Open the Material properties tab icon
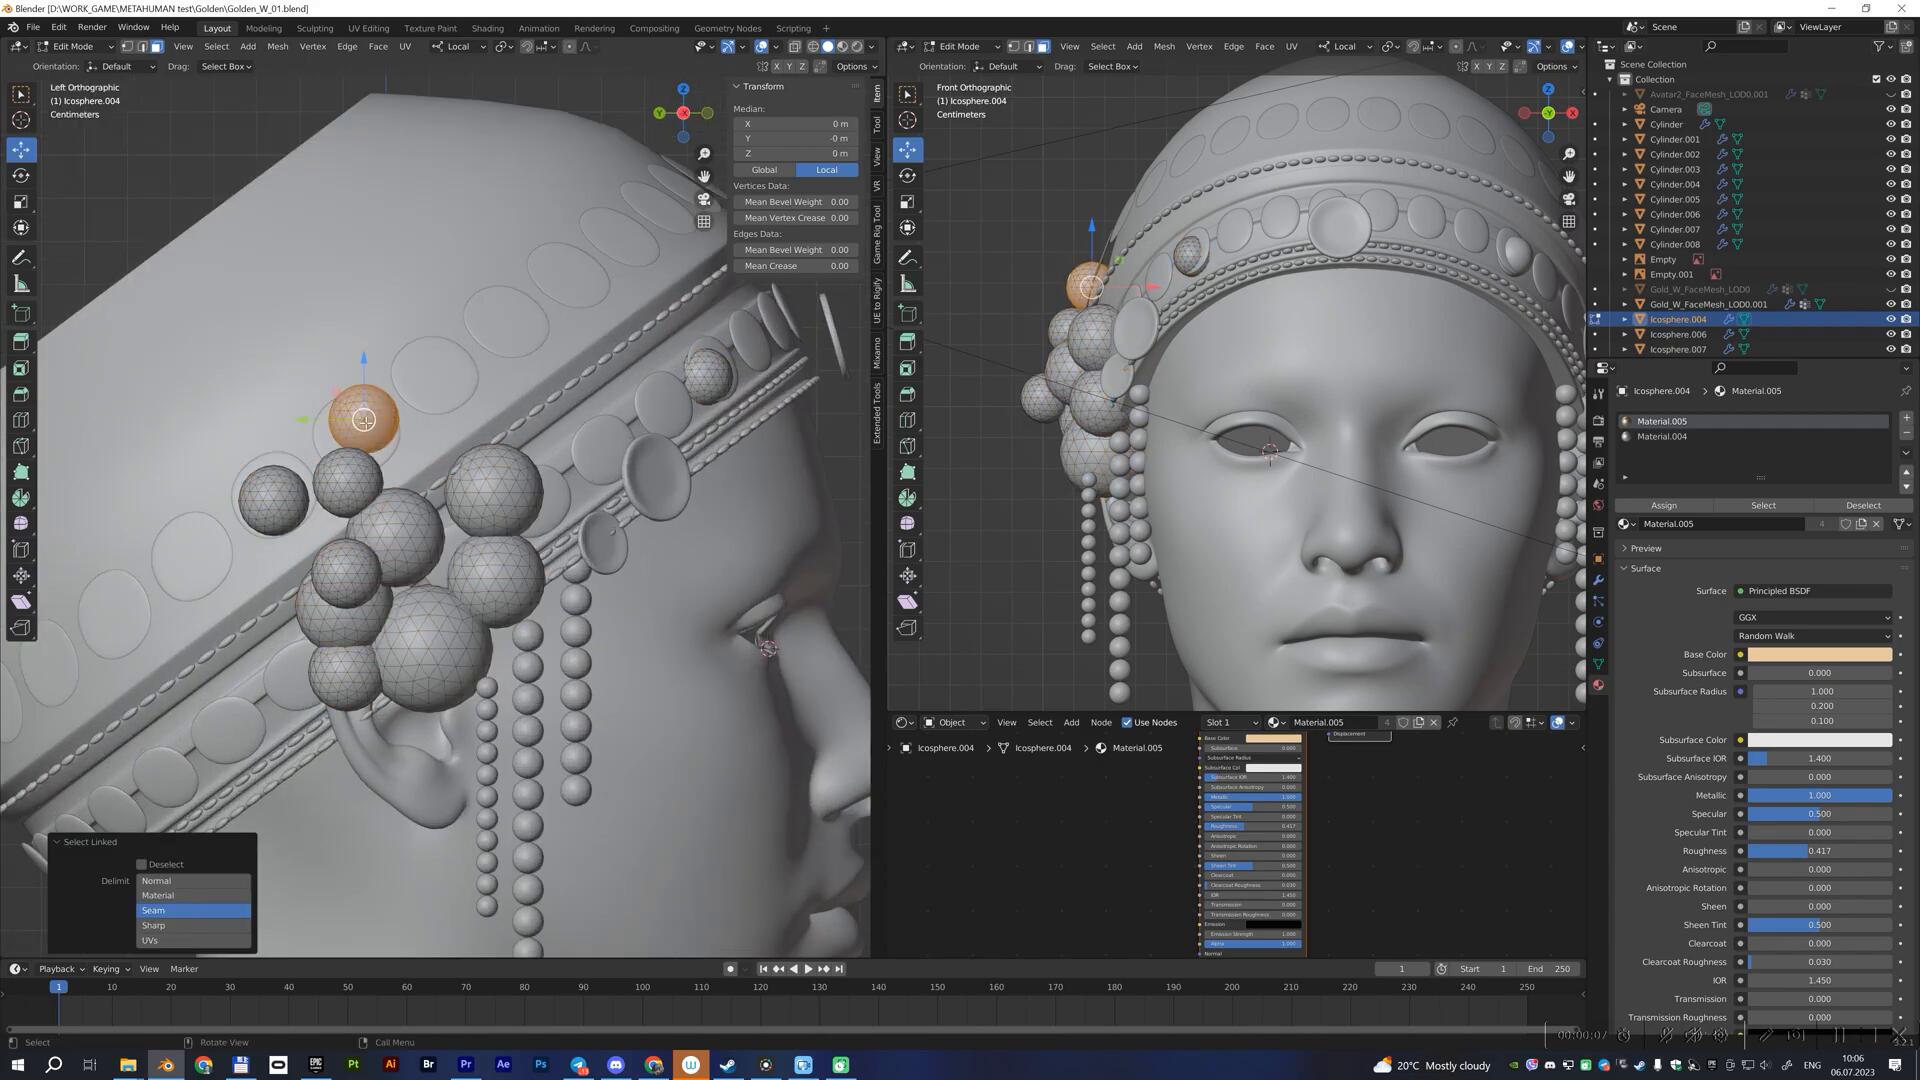Viewport: 1920px width, 1080px height. tap(1598, 685)
